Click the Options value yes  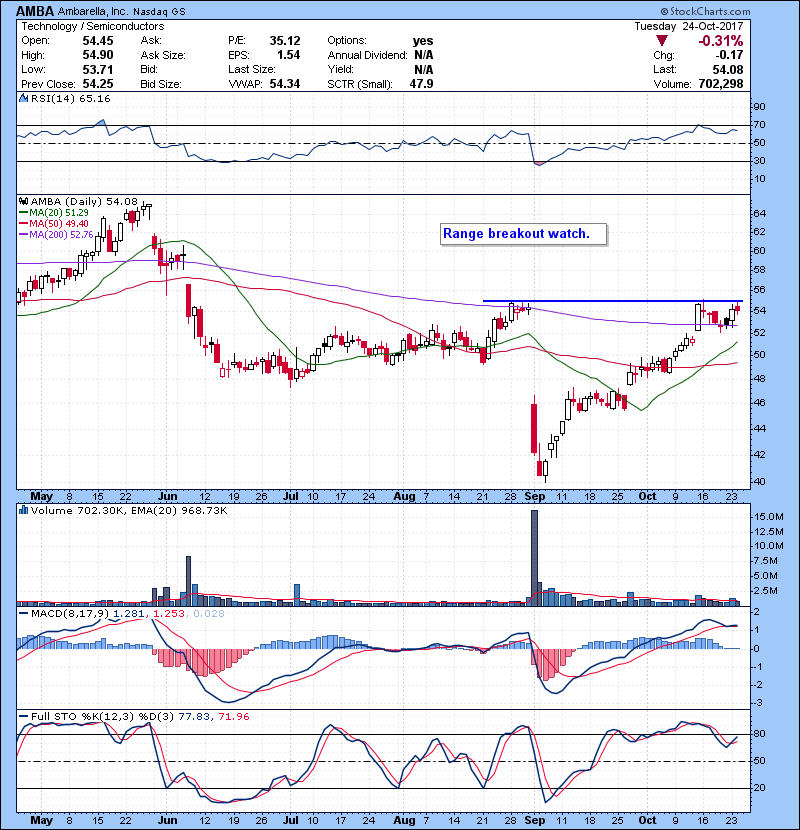coord(423,41)
